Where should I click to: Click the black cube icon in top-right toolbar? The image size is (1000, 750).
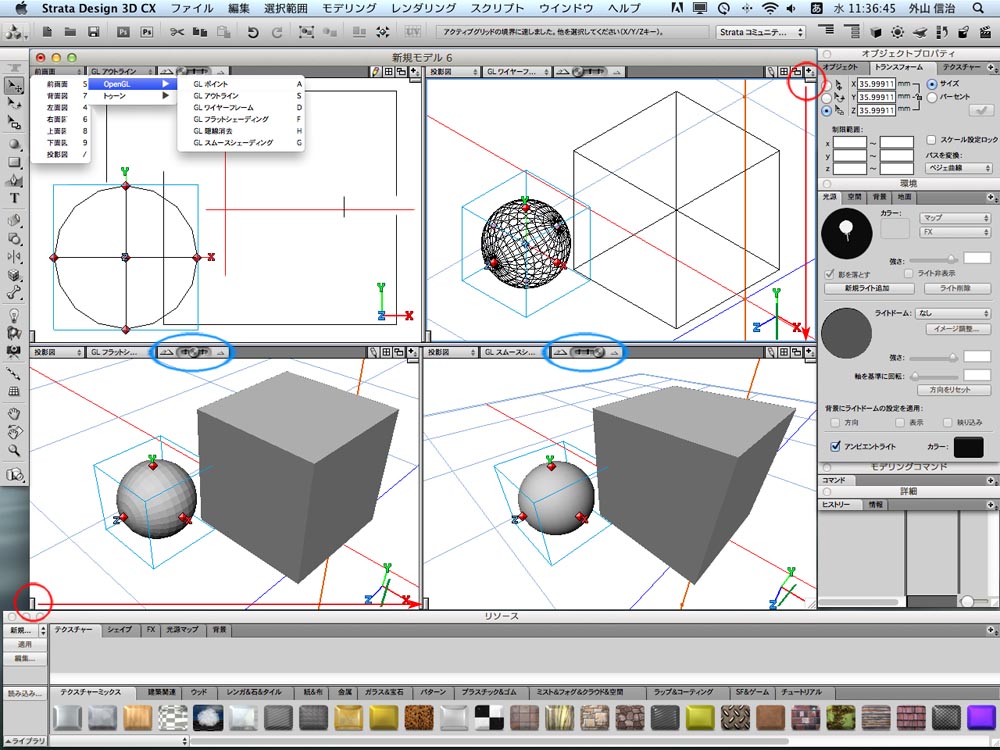[x=876, y=32]
